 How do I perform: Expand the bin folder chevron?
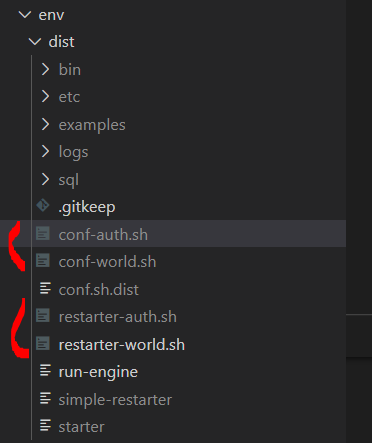45,69
